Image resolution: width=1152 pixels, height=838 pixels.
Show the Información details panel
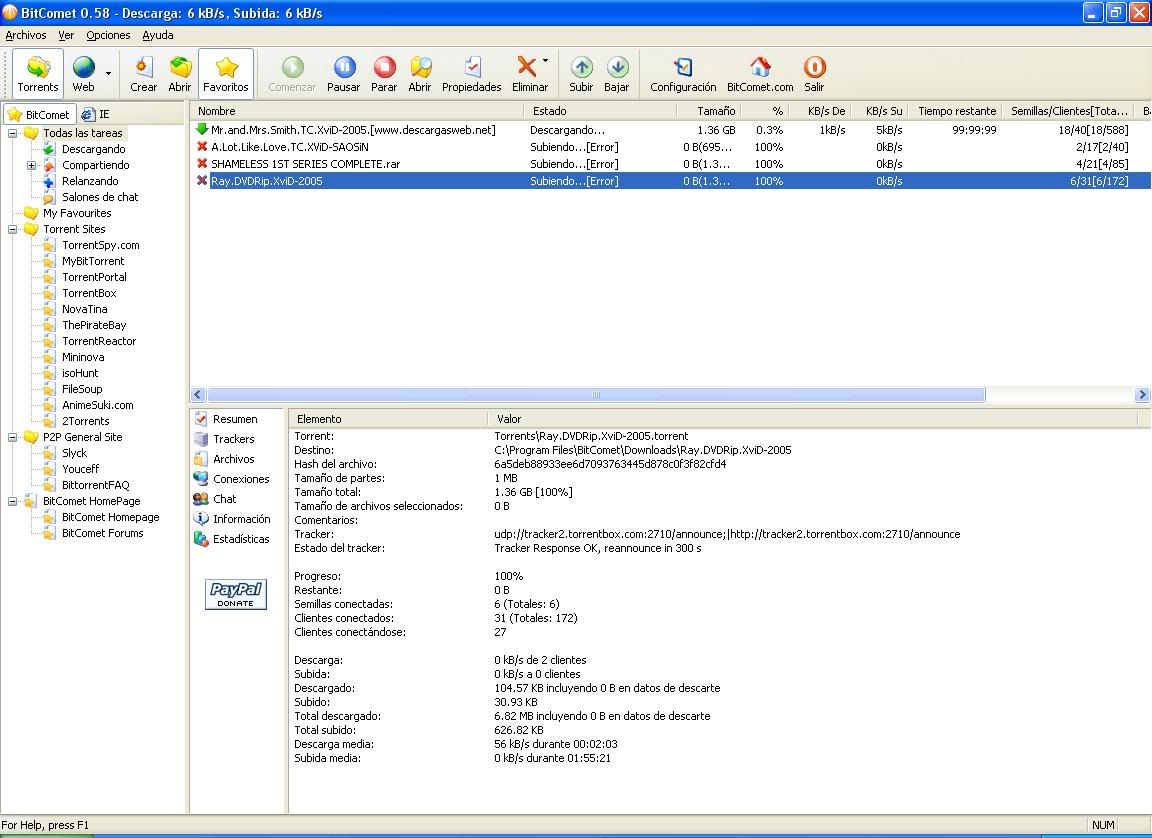click(242, 519)
